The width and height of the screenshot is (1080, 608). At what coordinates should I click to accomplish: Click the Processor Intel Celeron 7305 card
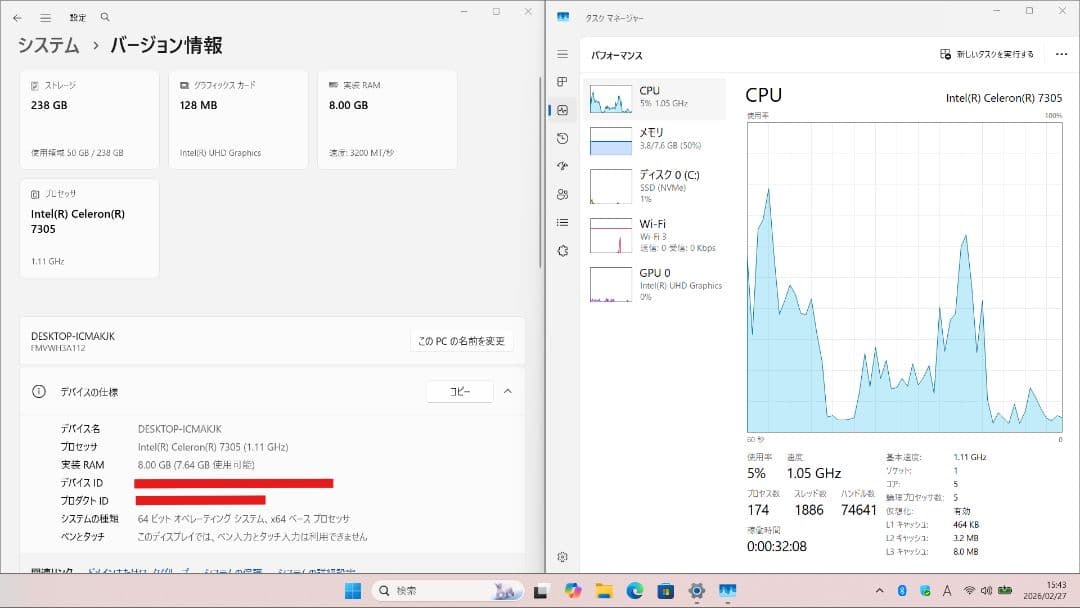[90, 229]
